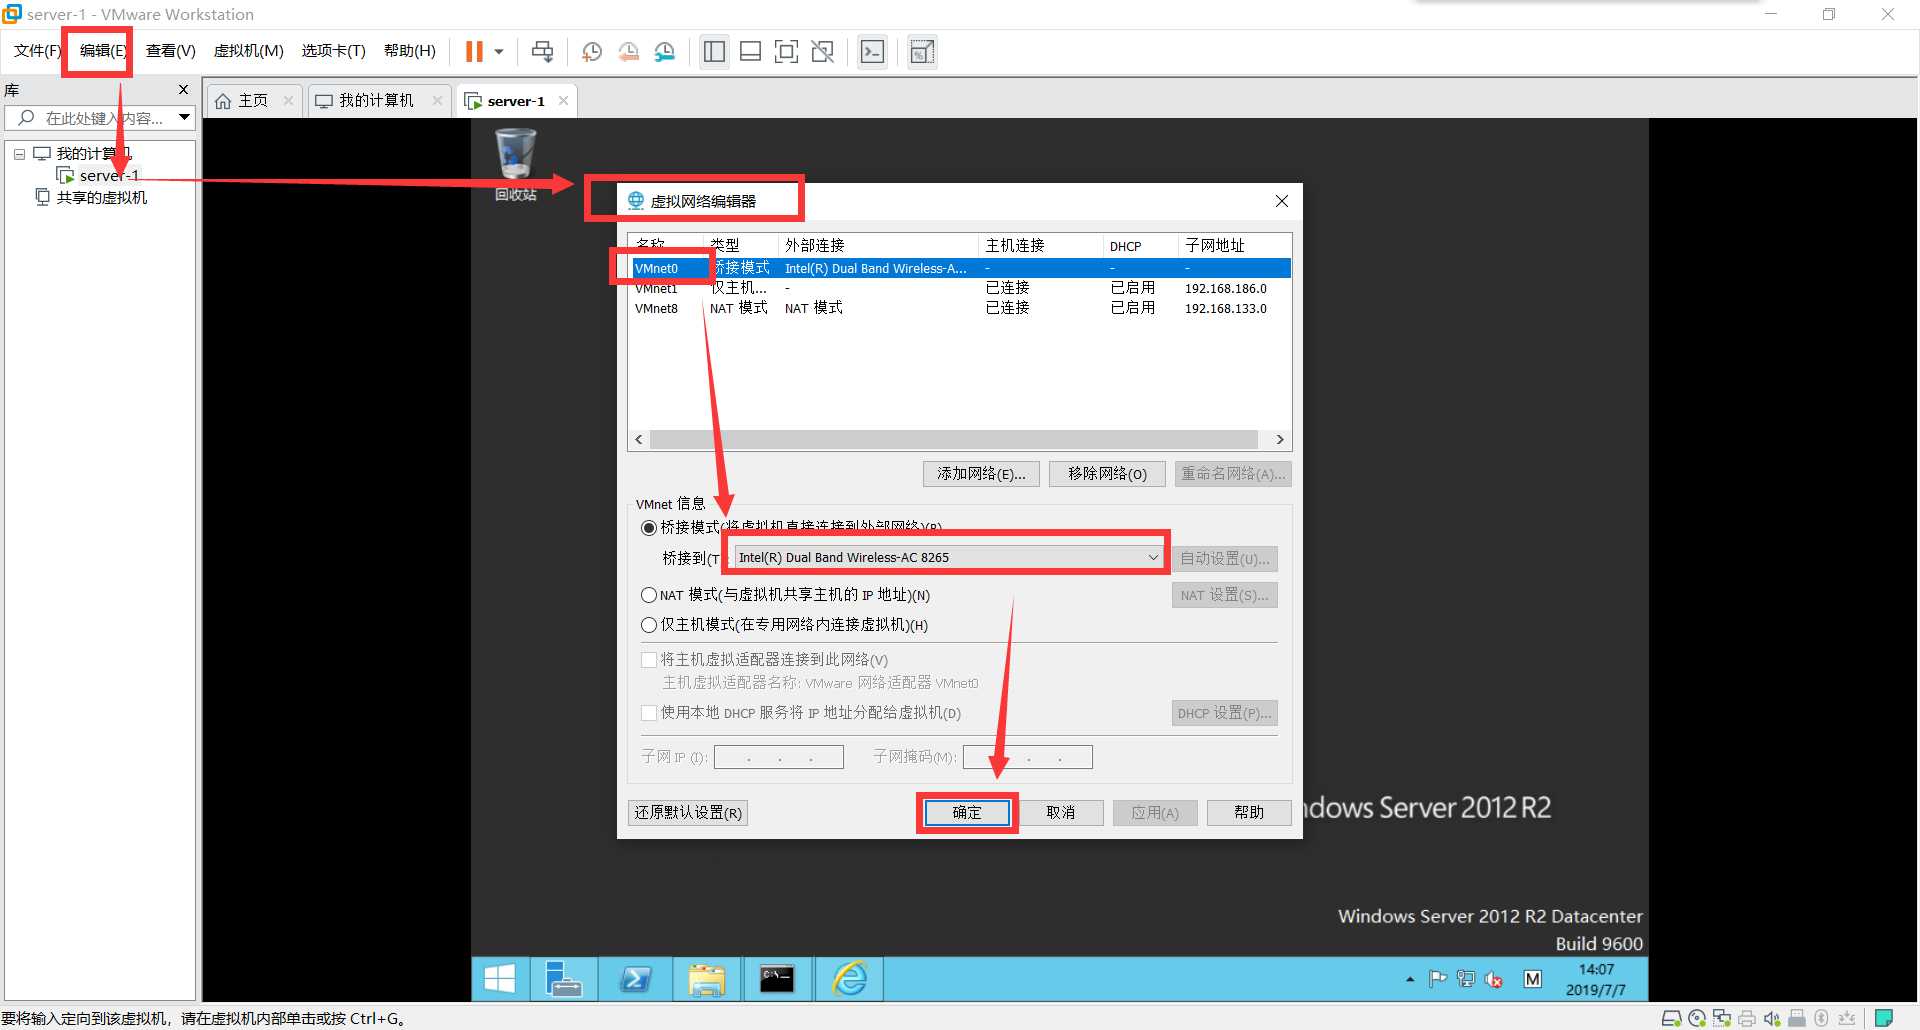Open File Explorer in the guest taskbar
1920x1030 pixels.
(x=706, y=979)
